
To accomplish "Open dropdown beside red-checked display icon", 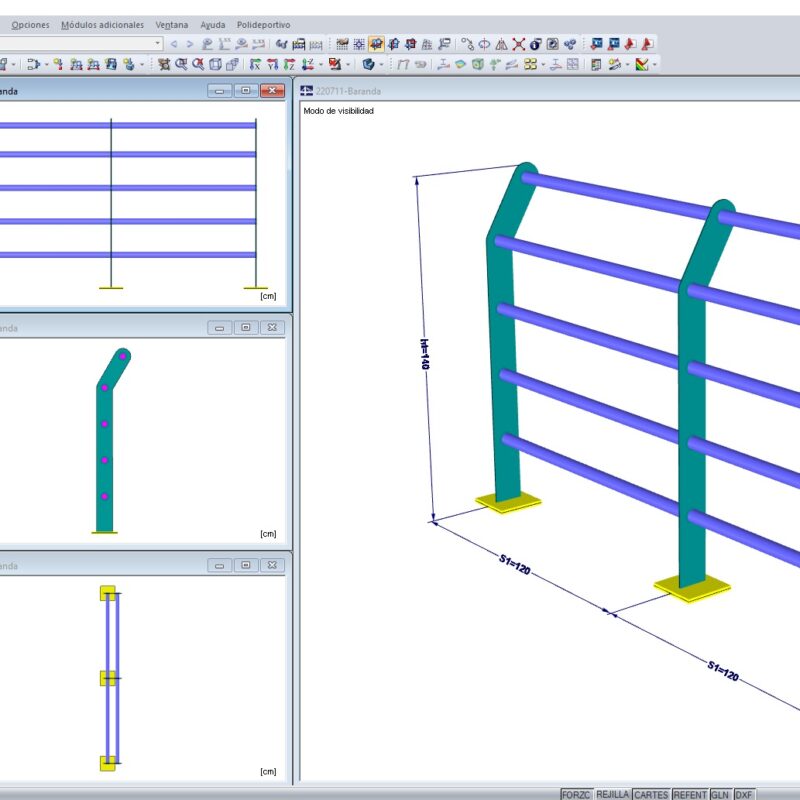I will (348, 64).
